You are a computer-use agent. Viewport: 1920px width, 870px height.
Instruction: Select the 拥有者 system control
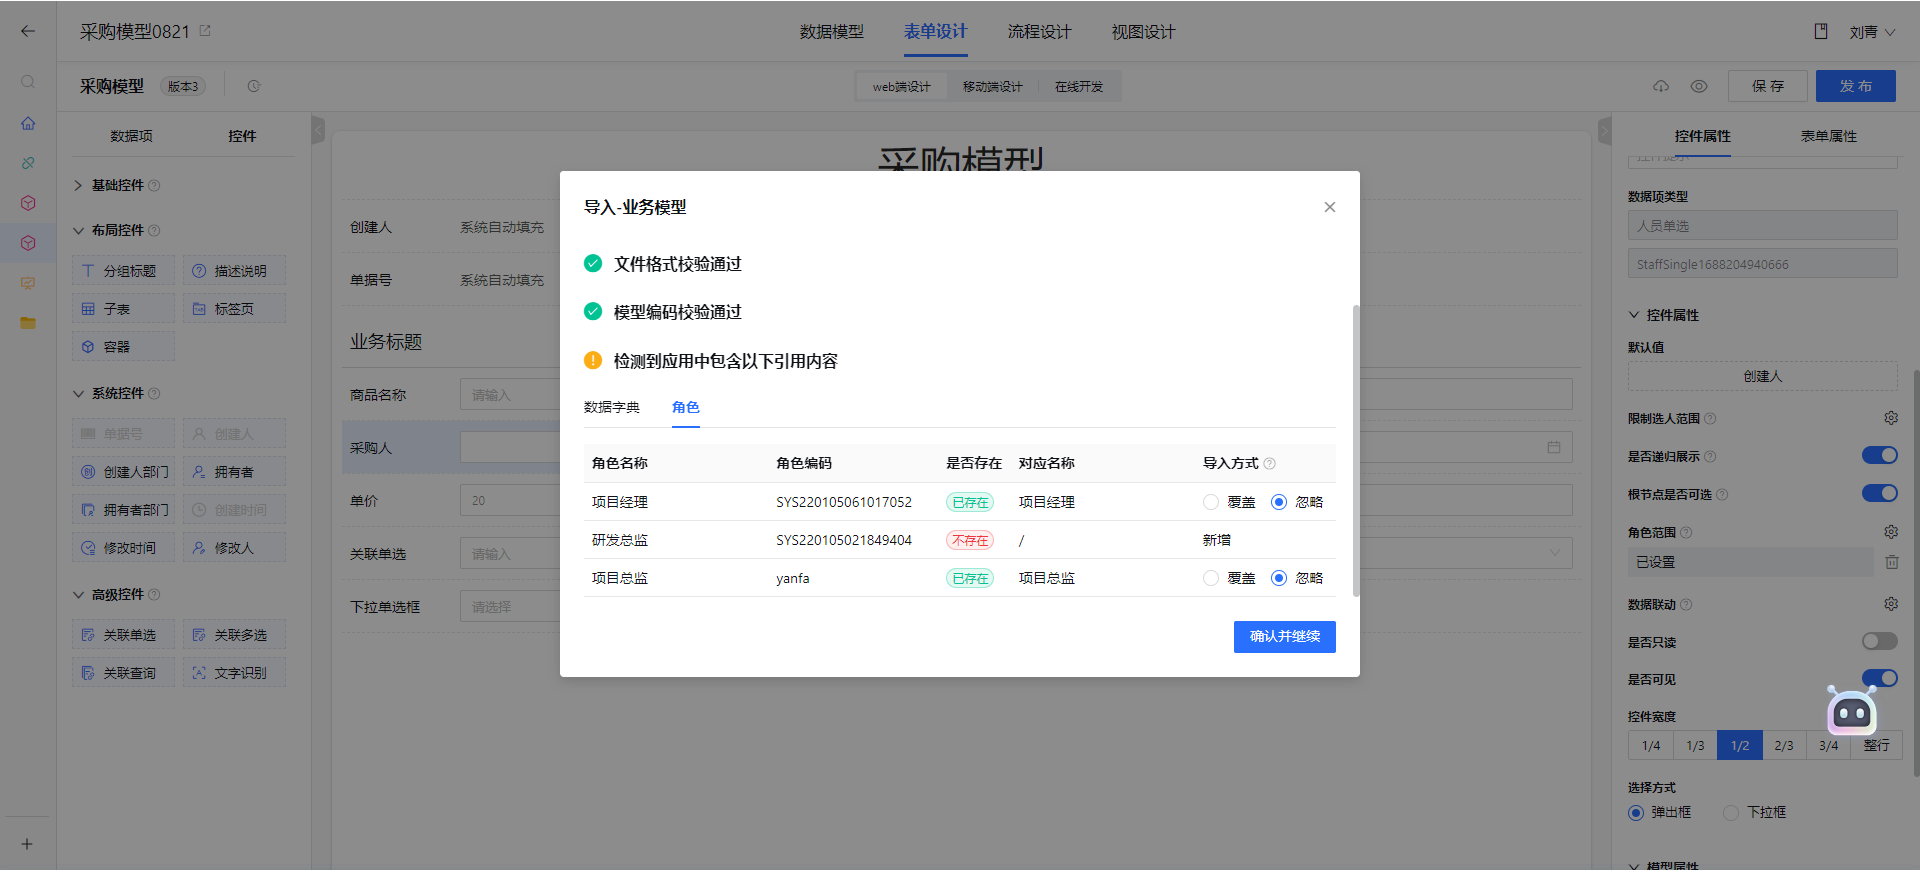[x=234, y=472]
